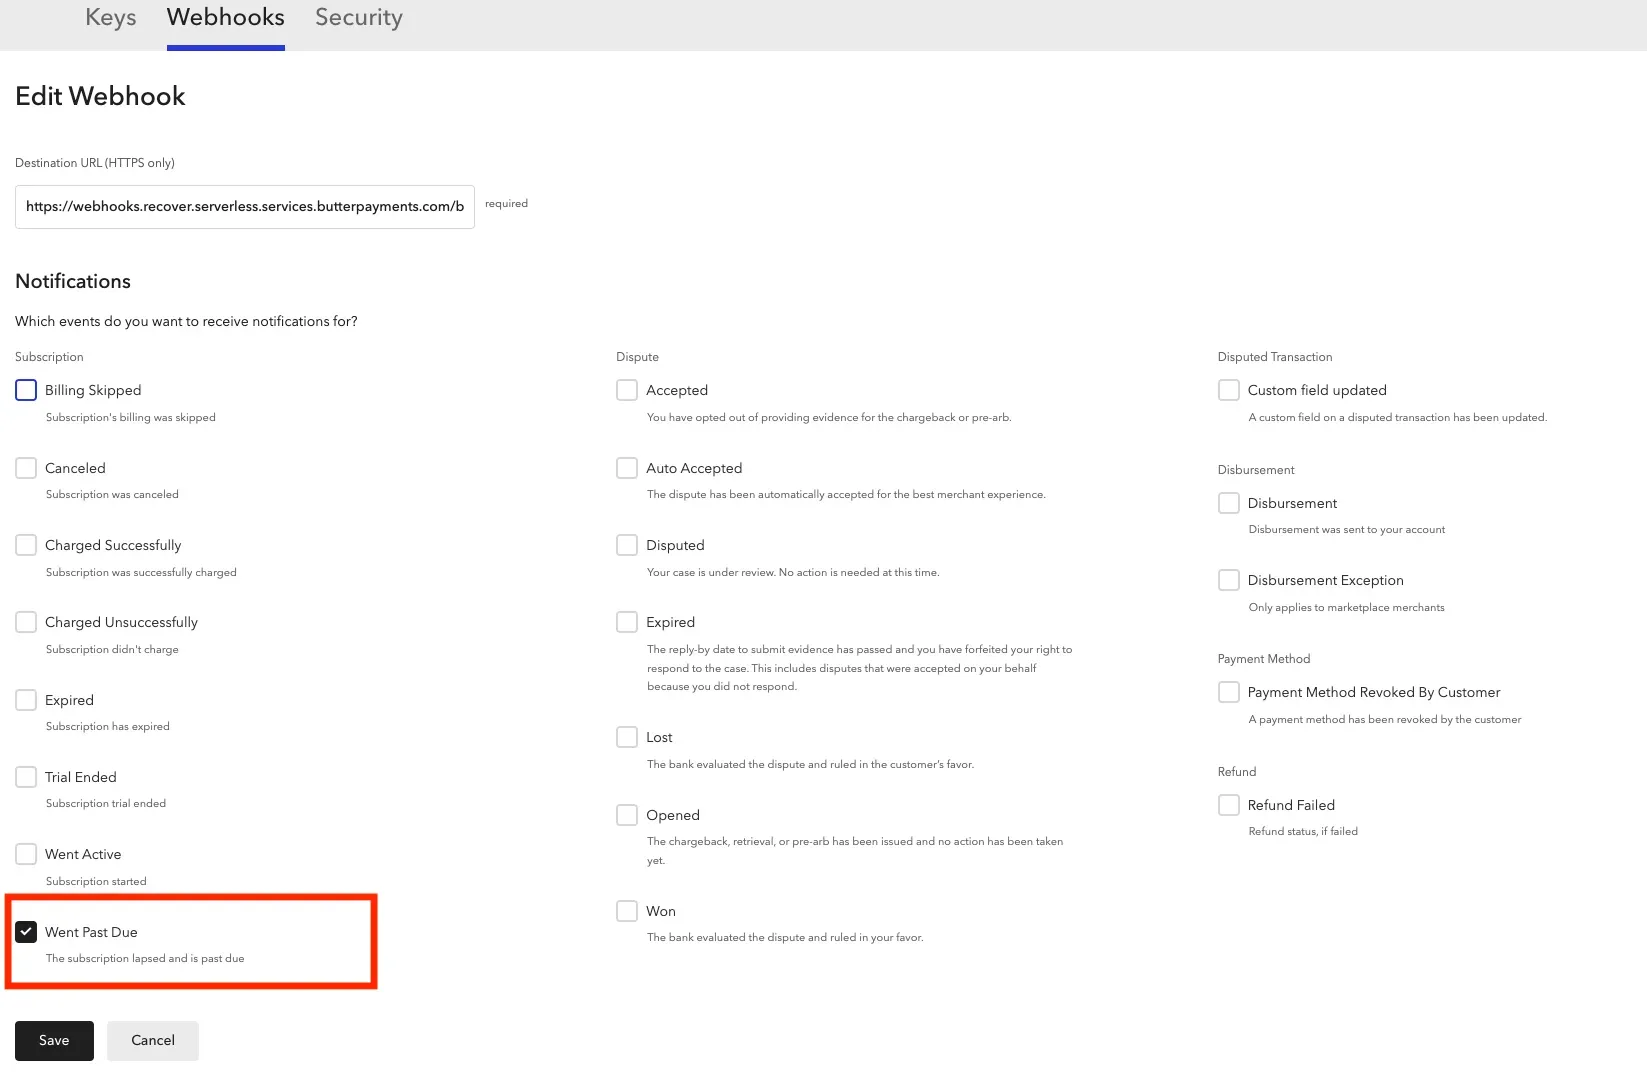1647x1085 pixels.
Task: Enable the Went Active checkbox
Action: click(26, 854)
